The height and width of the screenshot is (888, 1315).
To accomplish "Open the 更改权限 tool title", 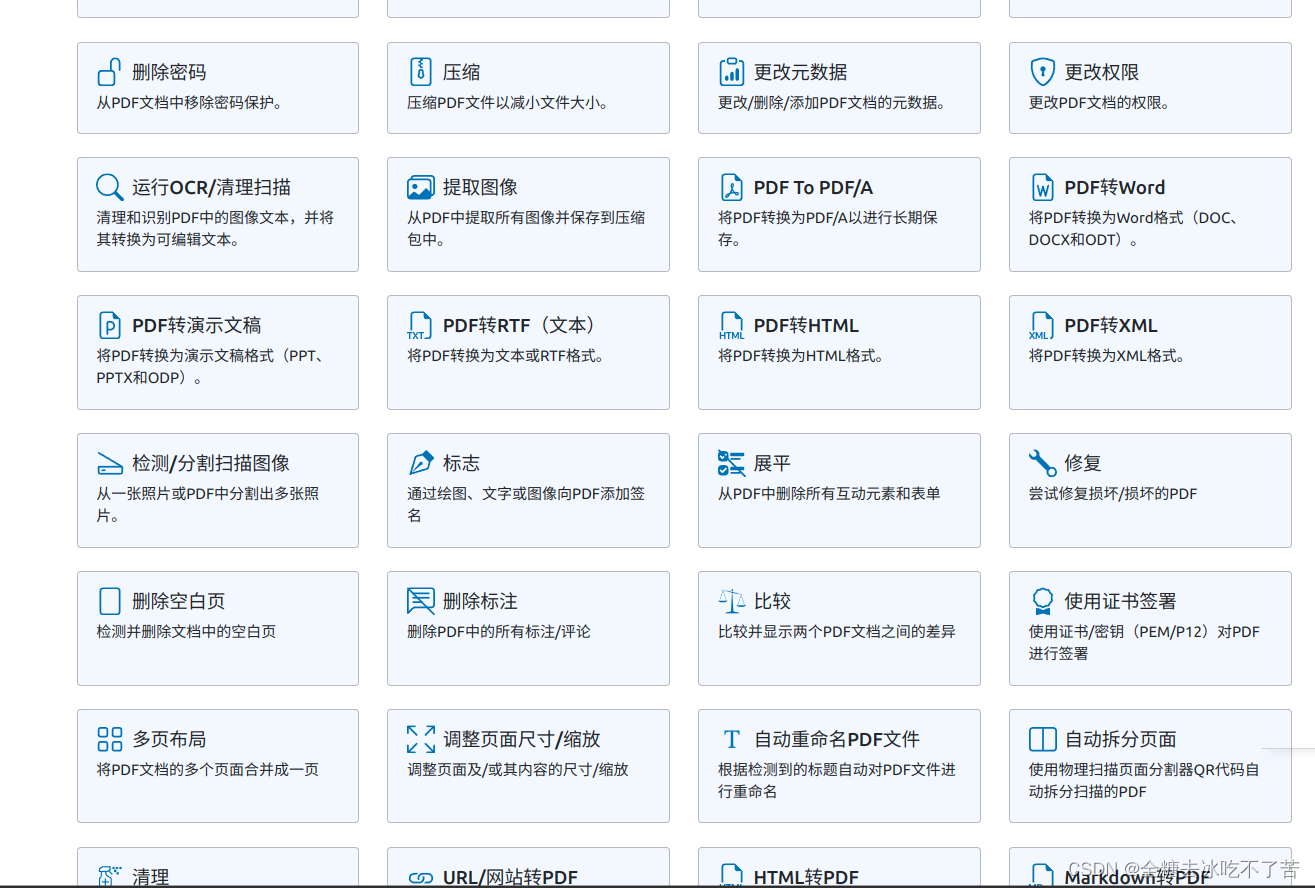I will 1101,72.
